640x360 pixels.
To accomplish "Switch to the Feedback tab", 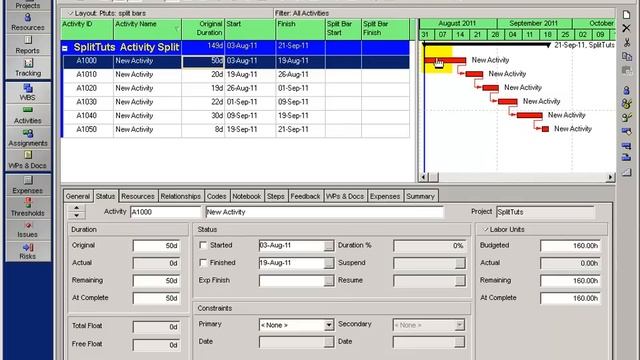I will (305, 196).
